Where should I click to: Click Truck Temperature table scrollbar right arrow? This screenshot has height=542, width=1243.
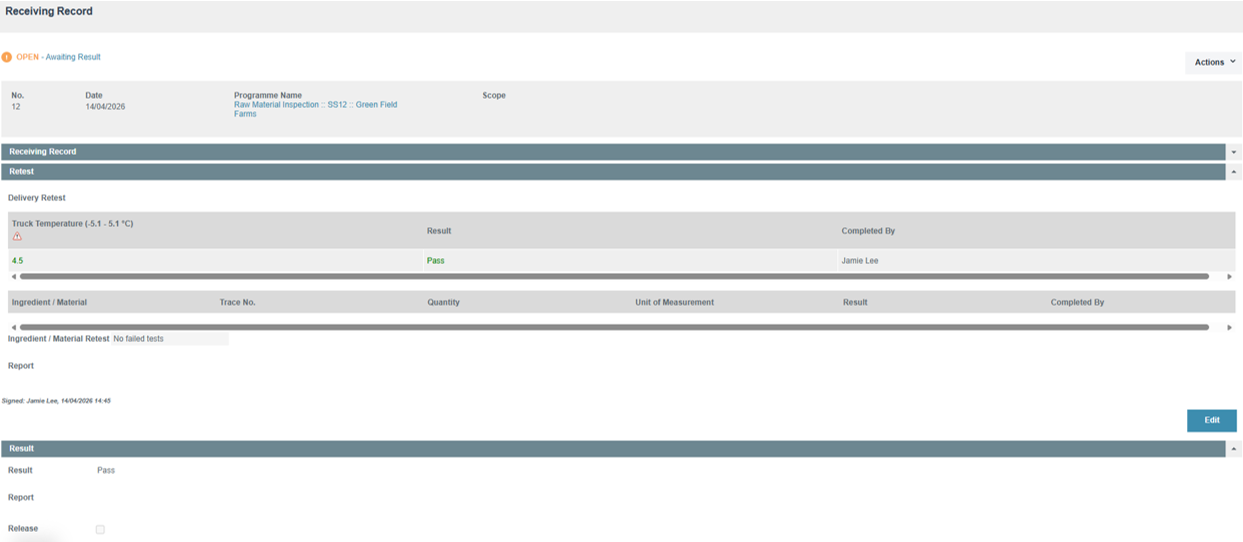click(x=1230, y=276)
